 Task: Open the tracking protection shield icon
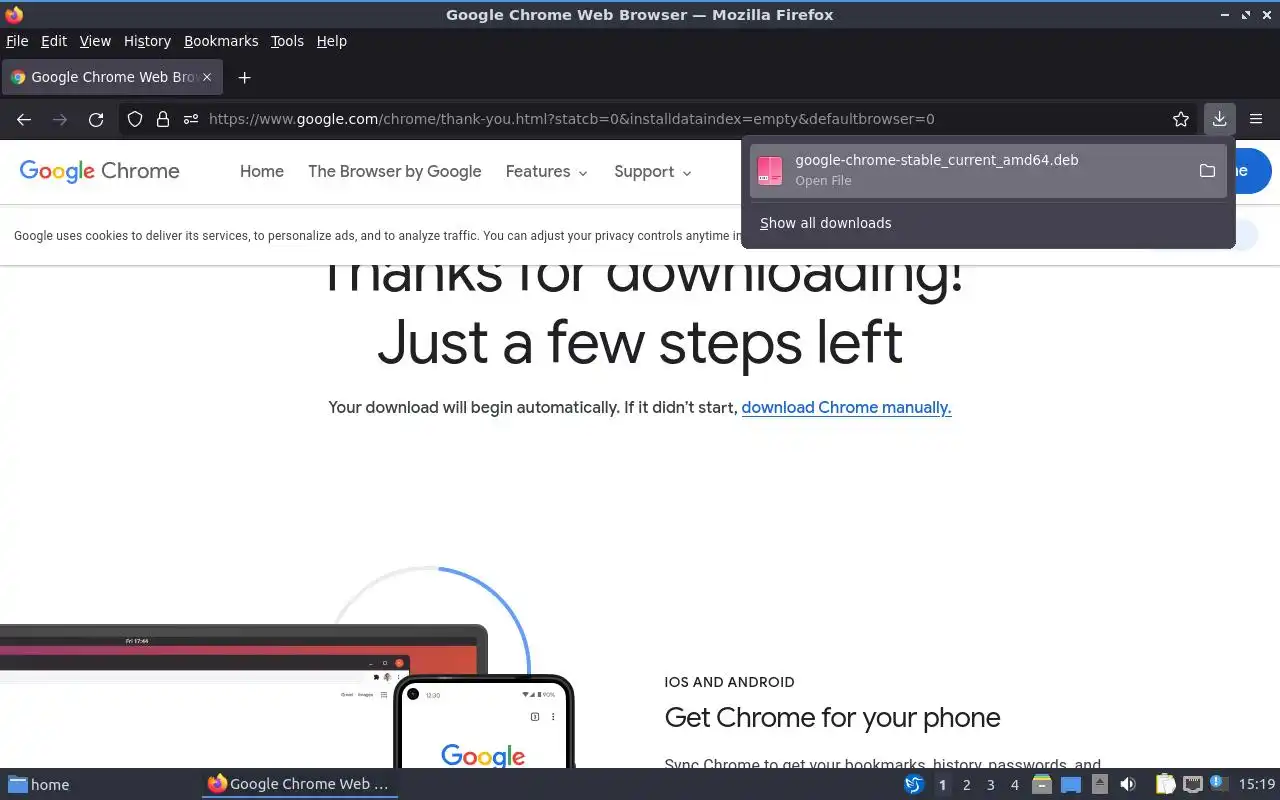pyautogui.click(x=135, y=119)
